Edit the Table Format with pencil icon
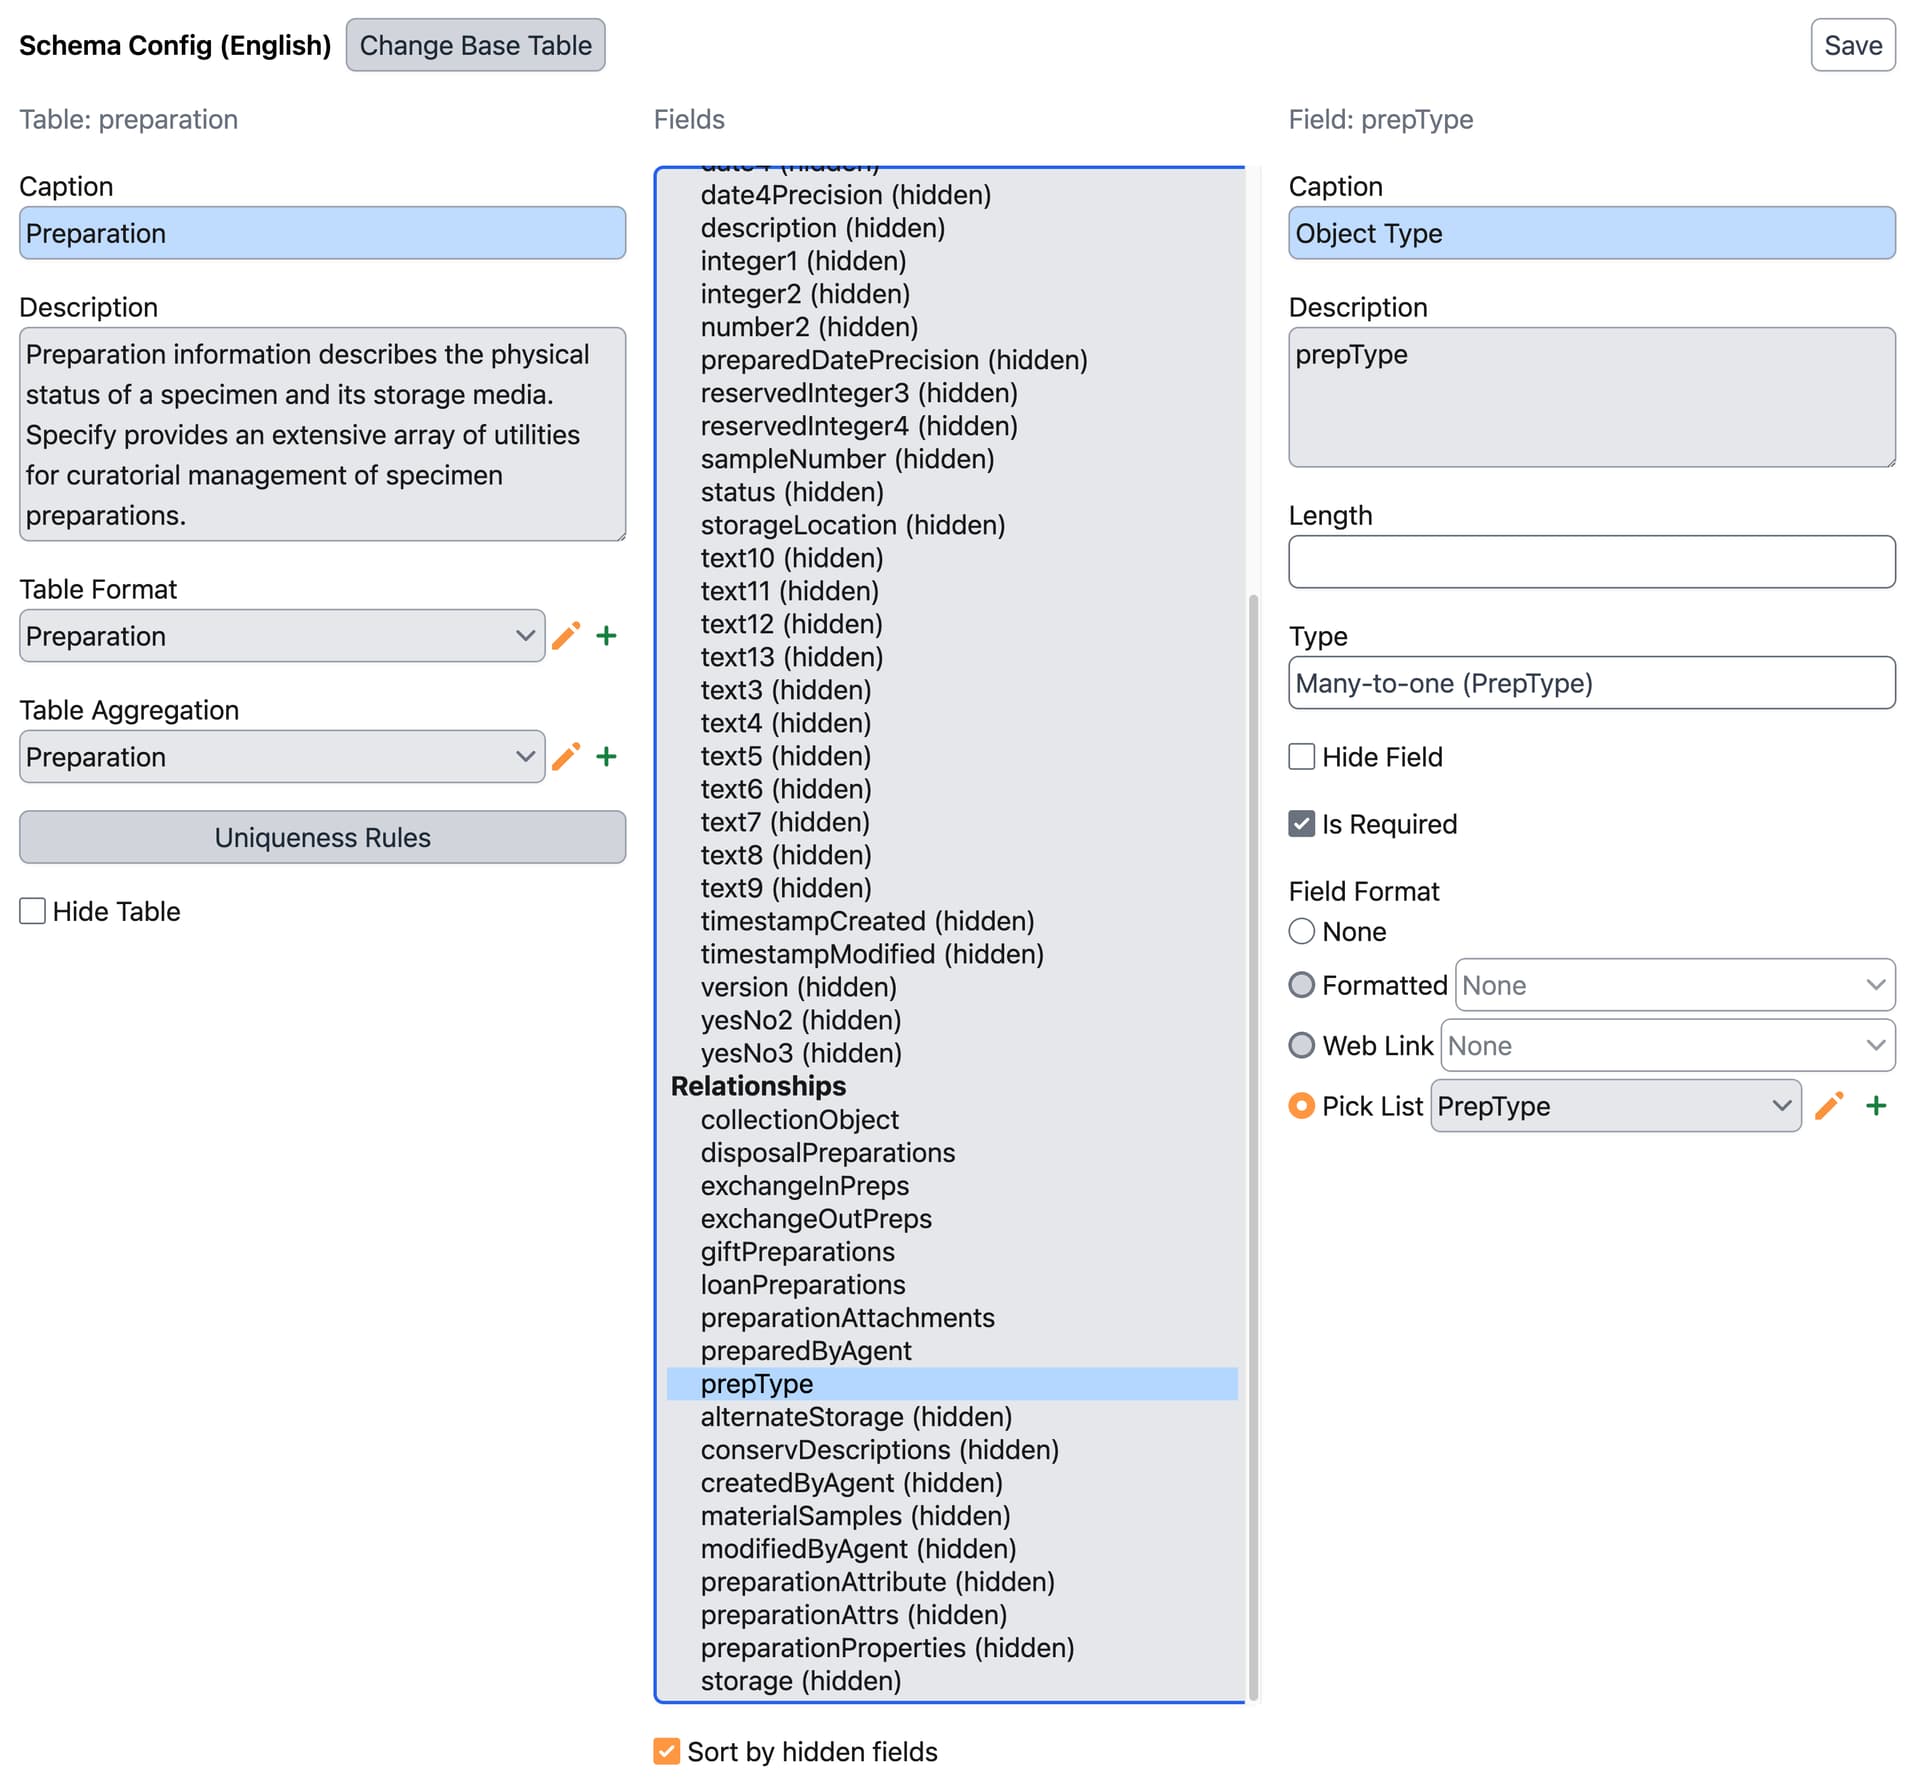The image size is (1920, 1787). pos(566,636)
